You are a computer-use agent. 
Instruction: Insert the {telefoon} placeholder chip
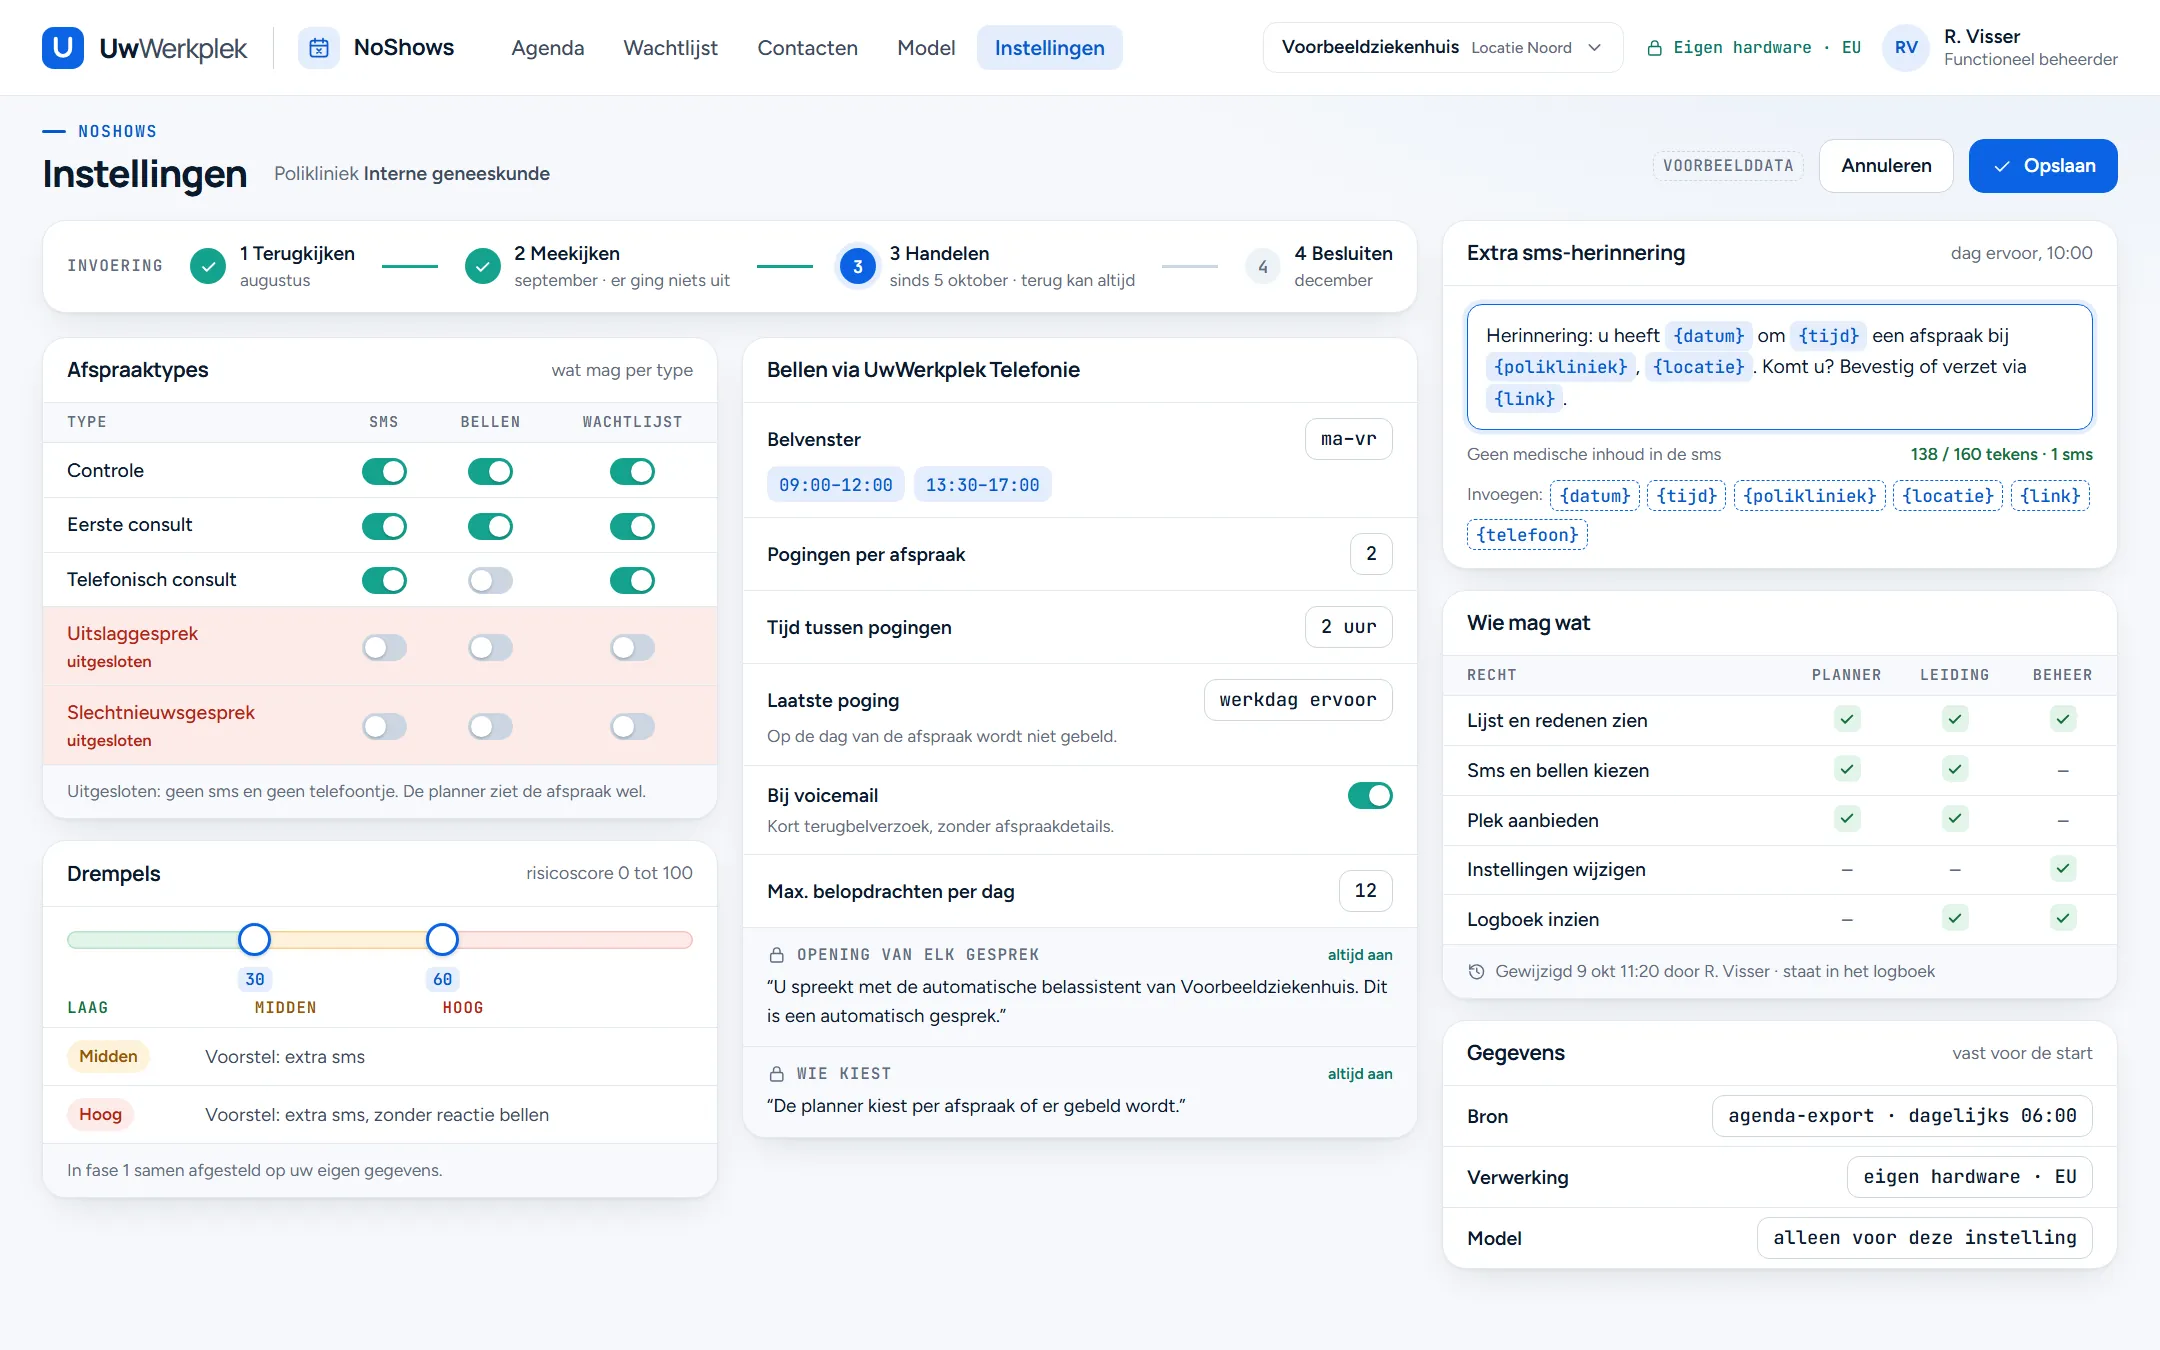tap(1527, 535)
